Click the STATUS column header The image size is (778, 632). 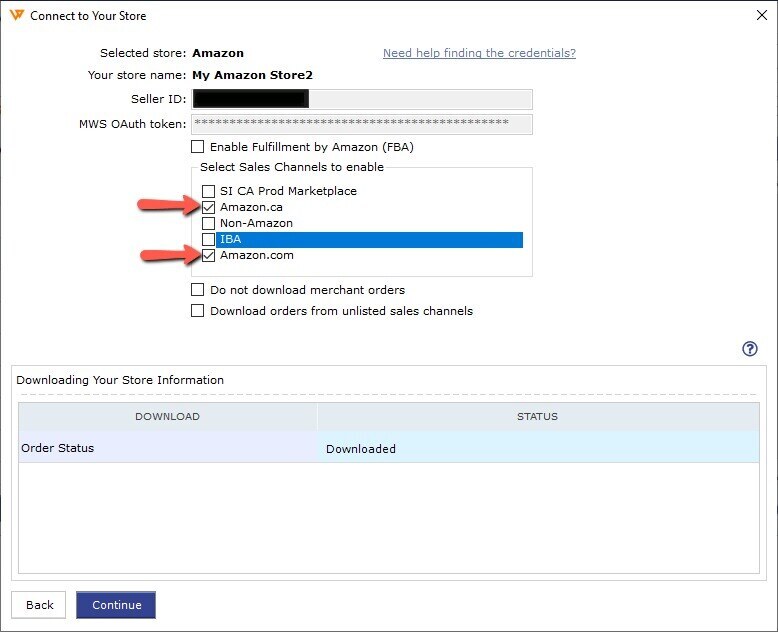pyautogui.click(x=537, y=416)
